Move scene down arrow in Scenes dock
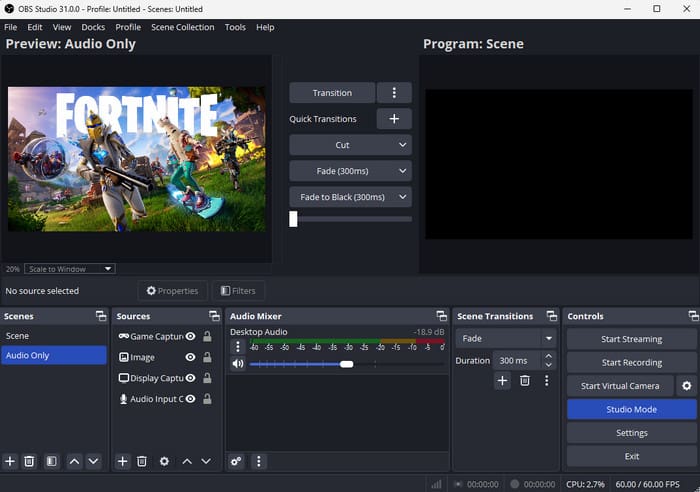Image resolution: width=700 pixels, height=492 pixels. pyautogui.click(x=93, y=461)
